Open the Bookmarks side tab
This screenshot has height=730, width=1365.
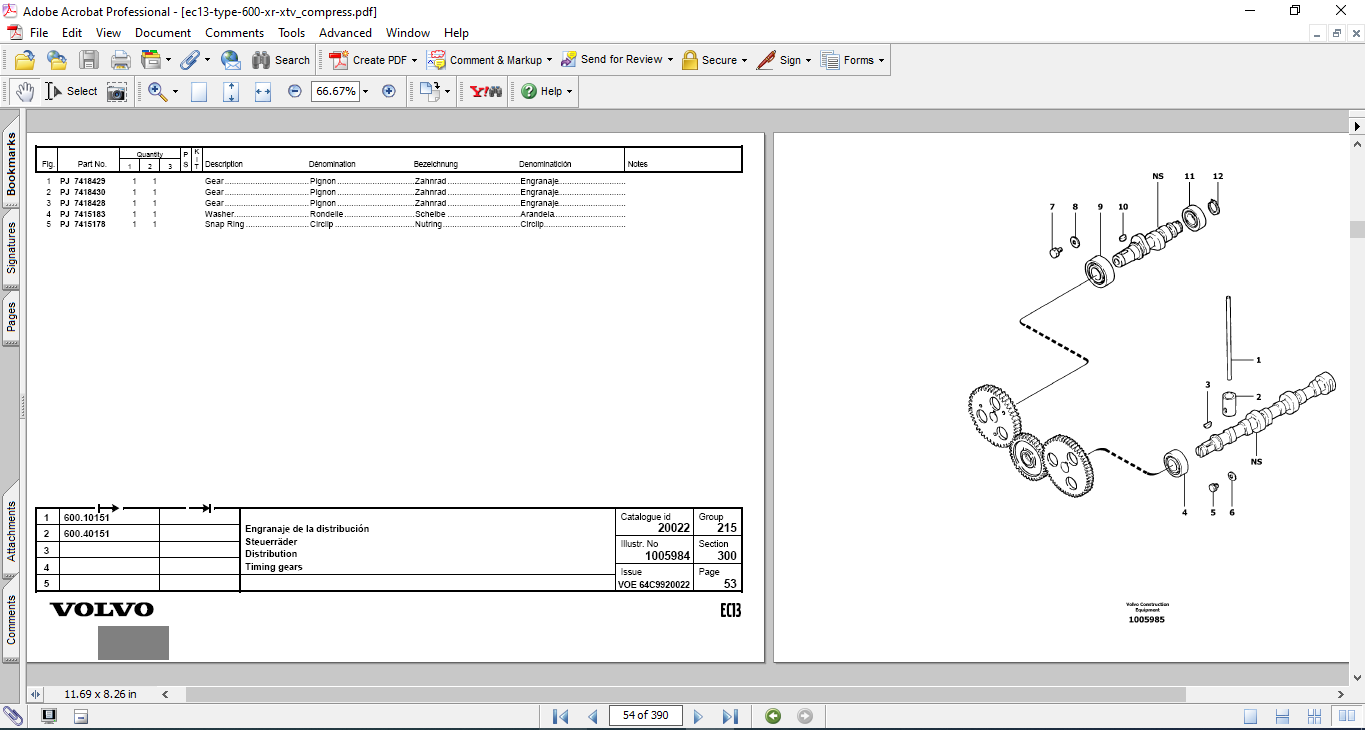tap(11, 166)
